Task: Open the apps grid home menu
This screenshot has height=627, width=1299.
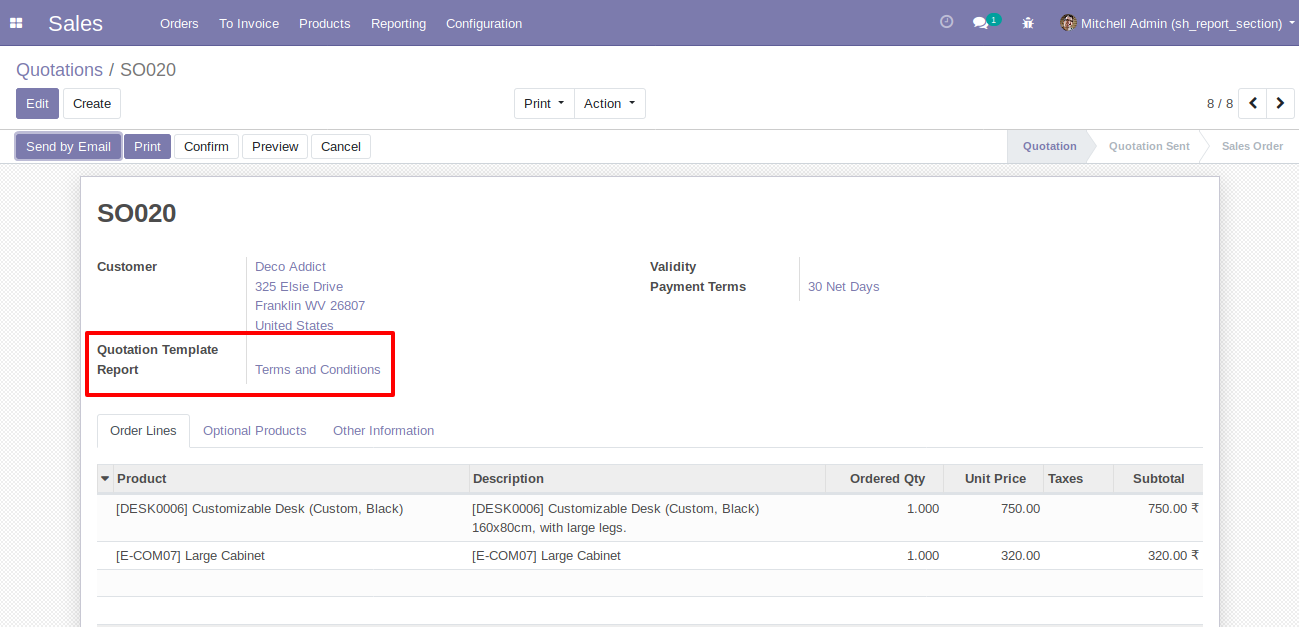Action: [16, 23]
